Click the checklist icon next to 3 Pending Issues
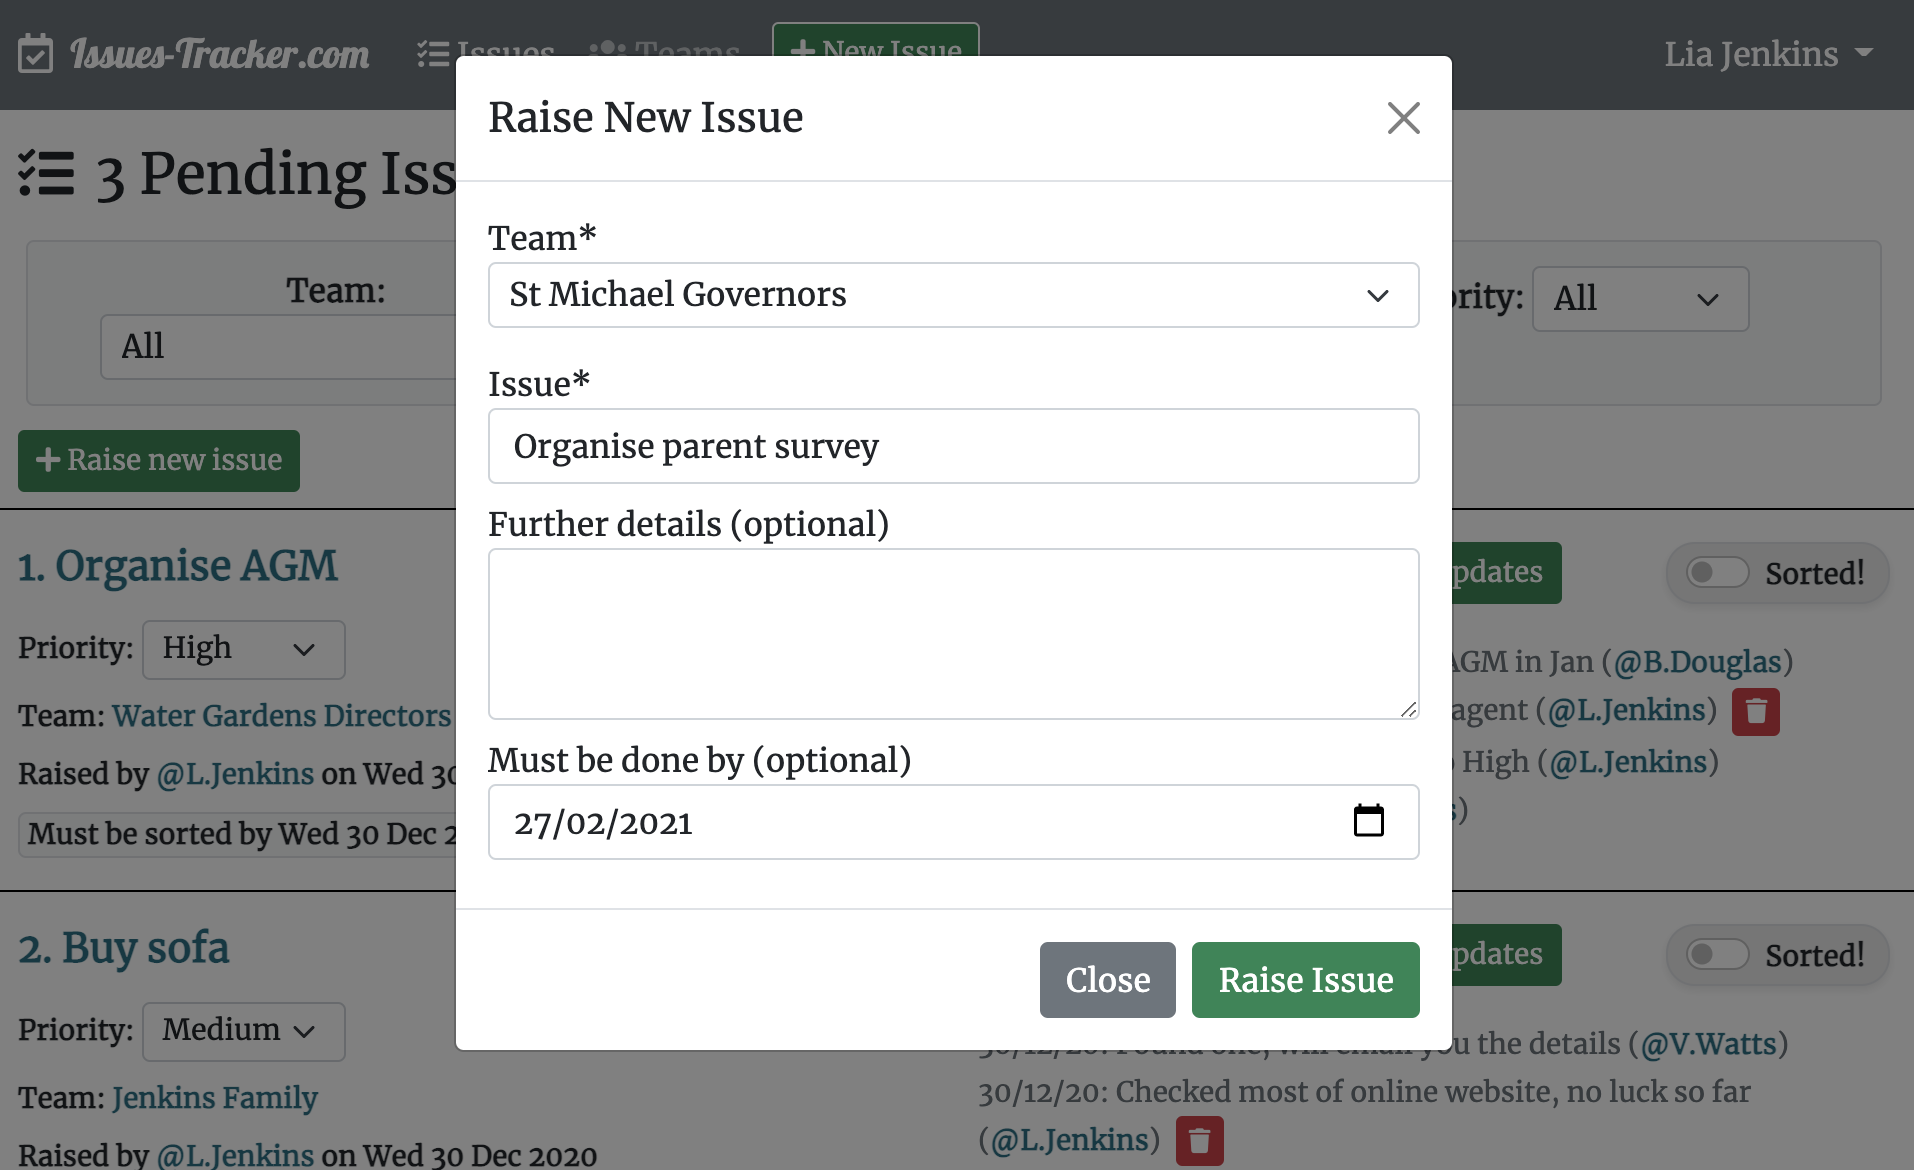This screenshot has height=1170, width=1914. (x=47, y=173)
